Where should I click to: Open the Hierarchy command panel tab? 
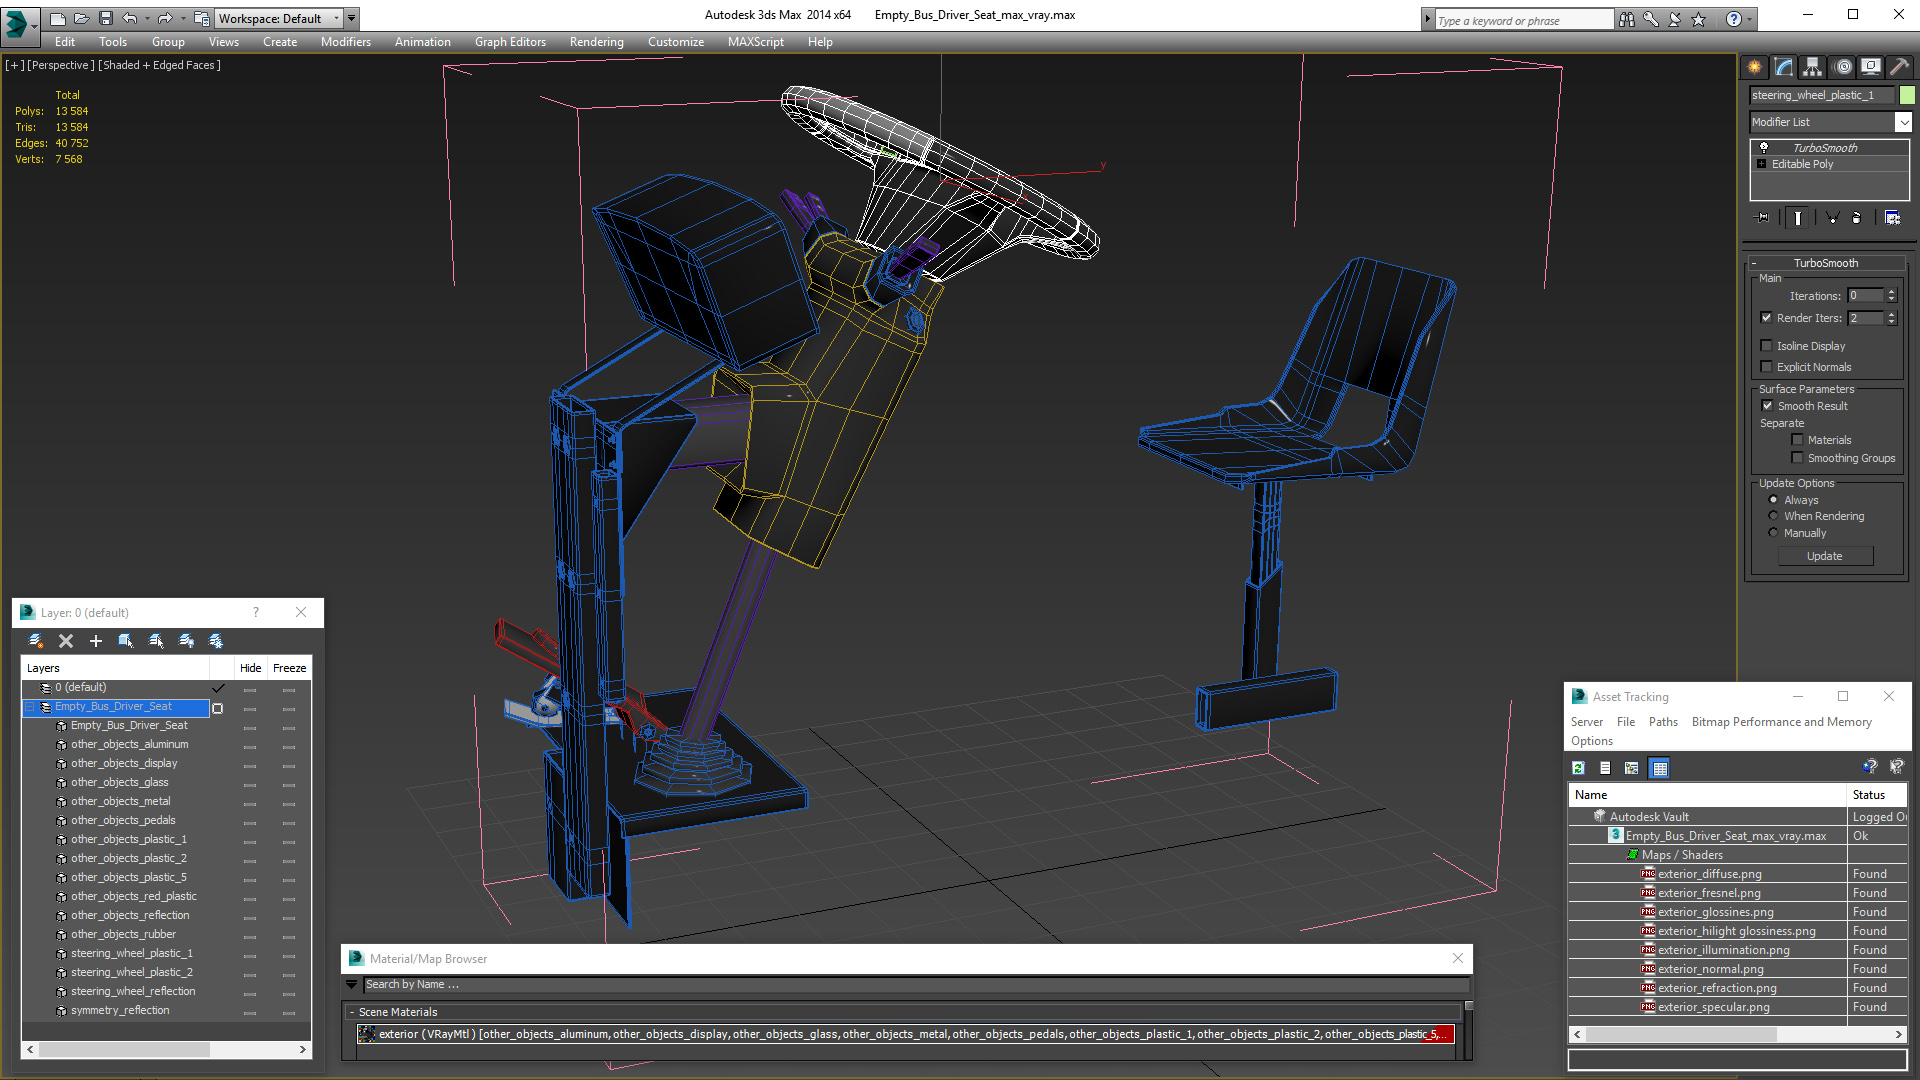pos(1812,67)
